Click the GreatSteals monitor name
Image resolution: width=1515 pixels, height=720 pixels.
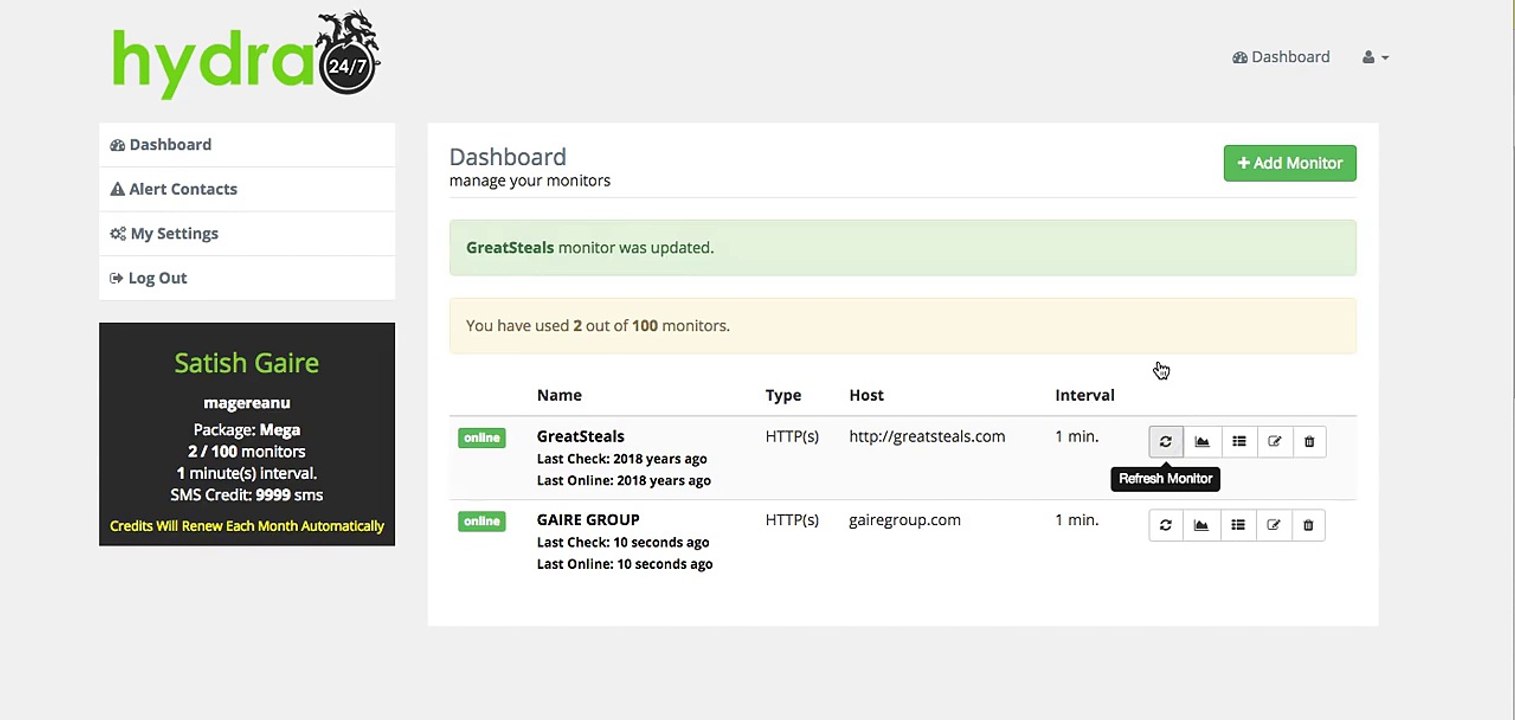581,436
